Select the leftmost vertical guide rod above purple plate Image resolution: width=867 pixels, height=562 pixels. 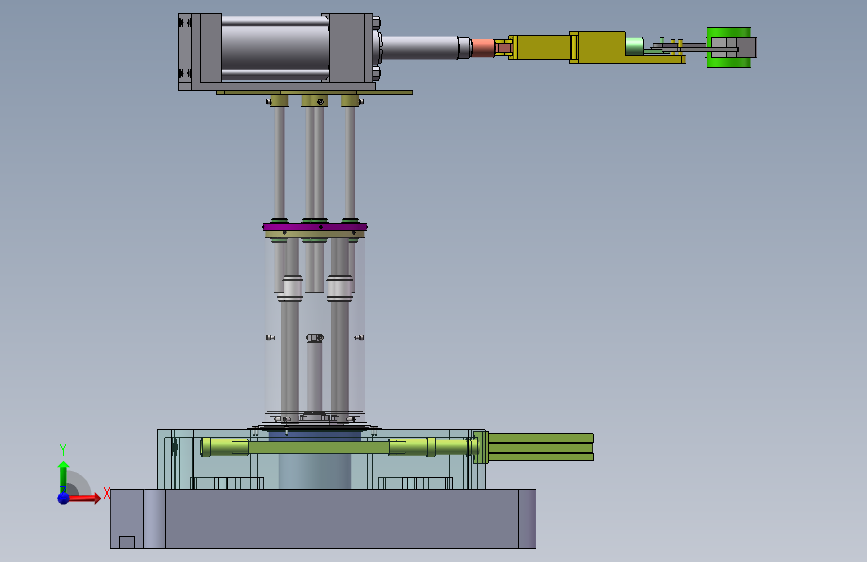click(x=279, y=162)
